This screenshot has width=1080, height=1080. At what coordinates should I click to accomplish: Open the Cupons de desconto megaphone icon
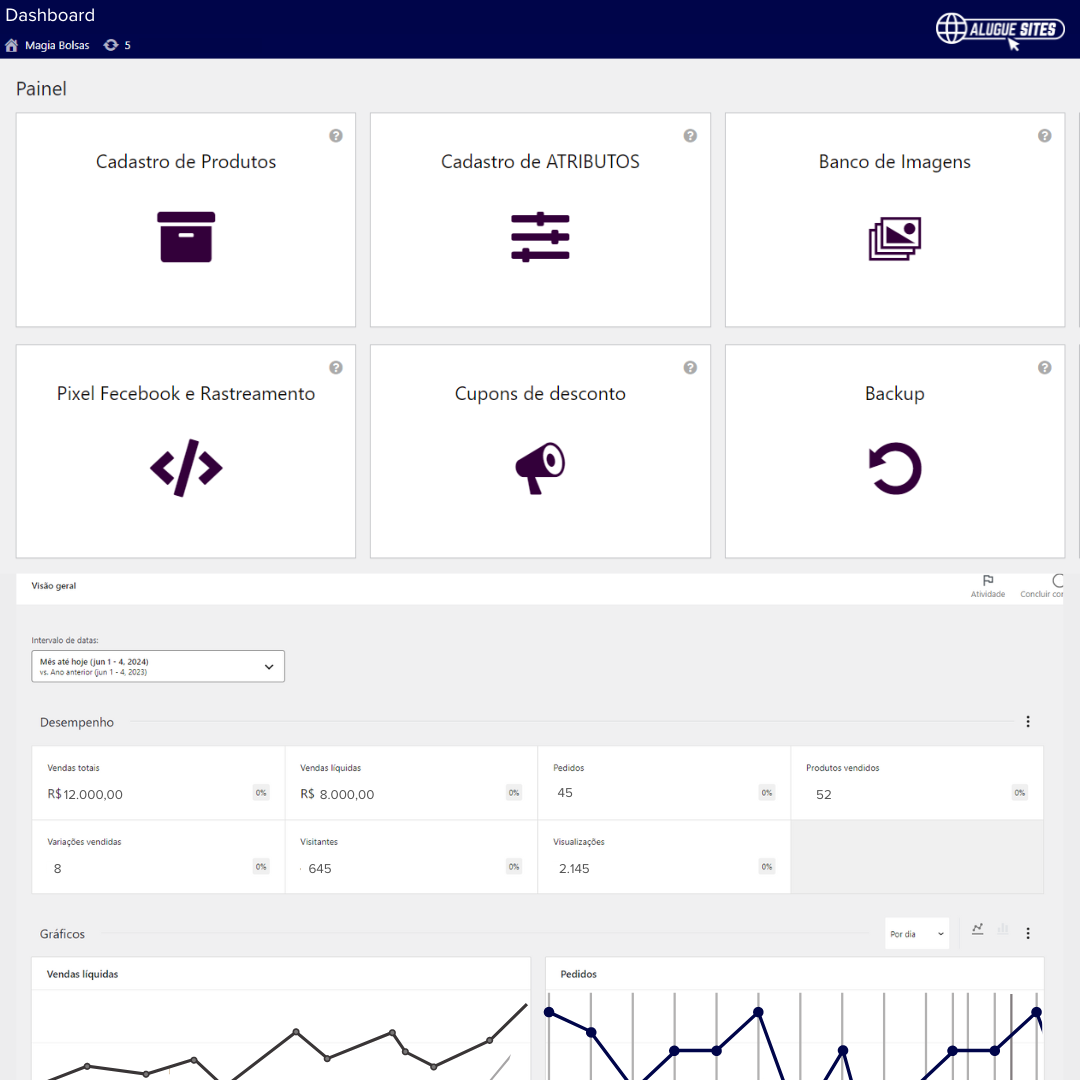point(540,468)
